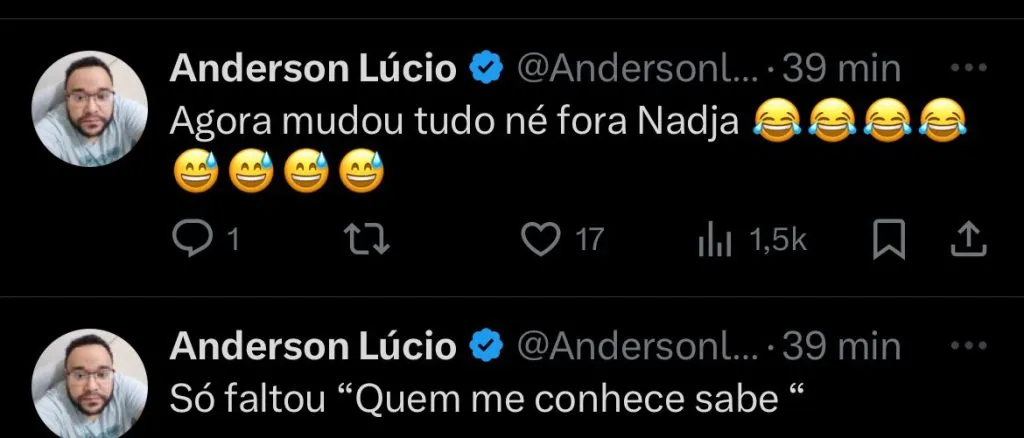Open more options on "Só faltou" tweet
Image resolution: width=1024 pixels, height=438 pixels.
tap(967, 346)
